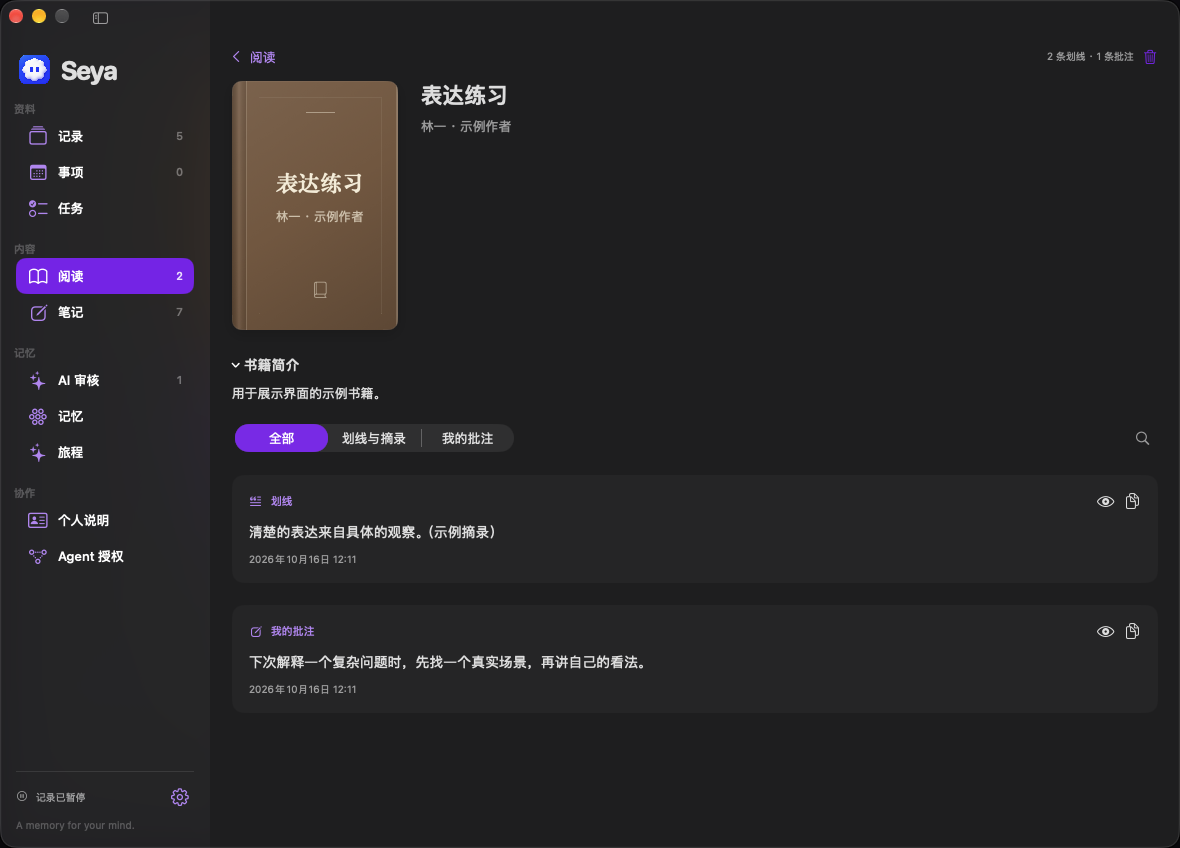This screenshot has width=1180, height=848.
Task: Select the 全部 filter tab
Action: [x=281, y=438]
